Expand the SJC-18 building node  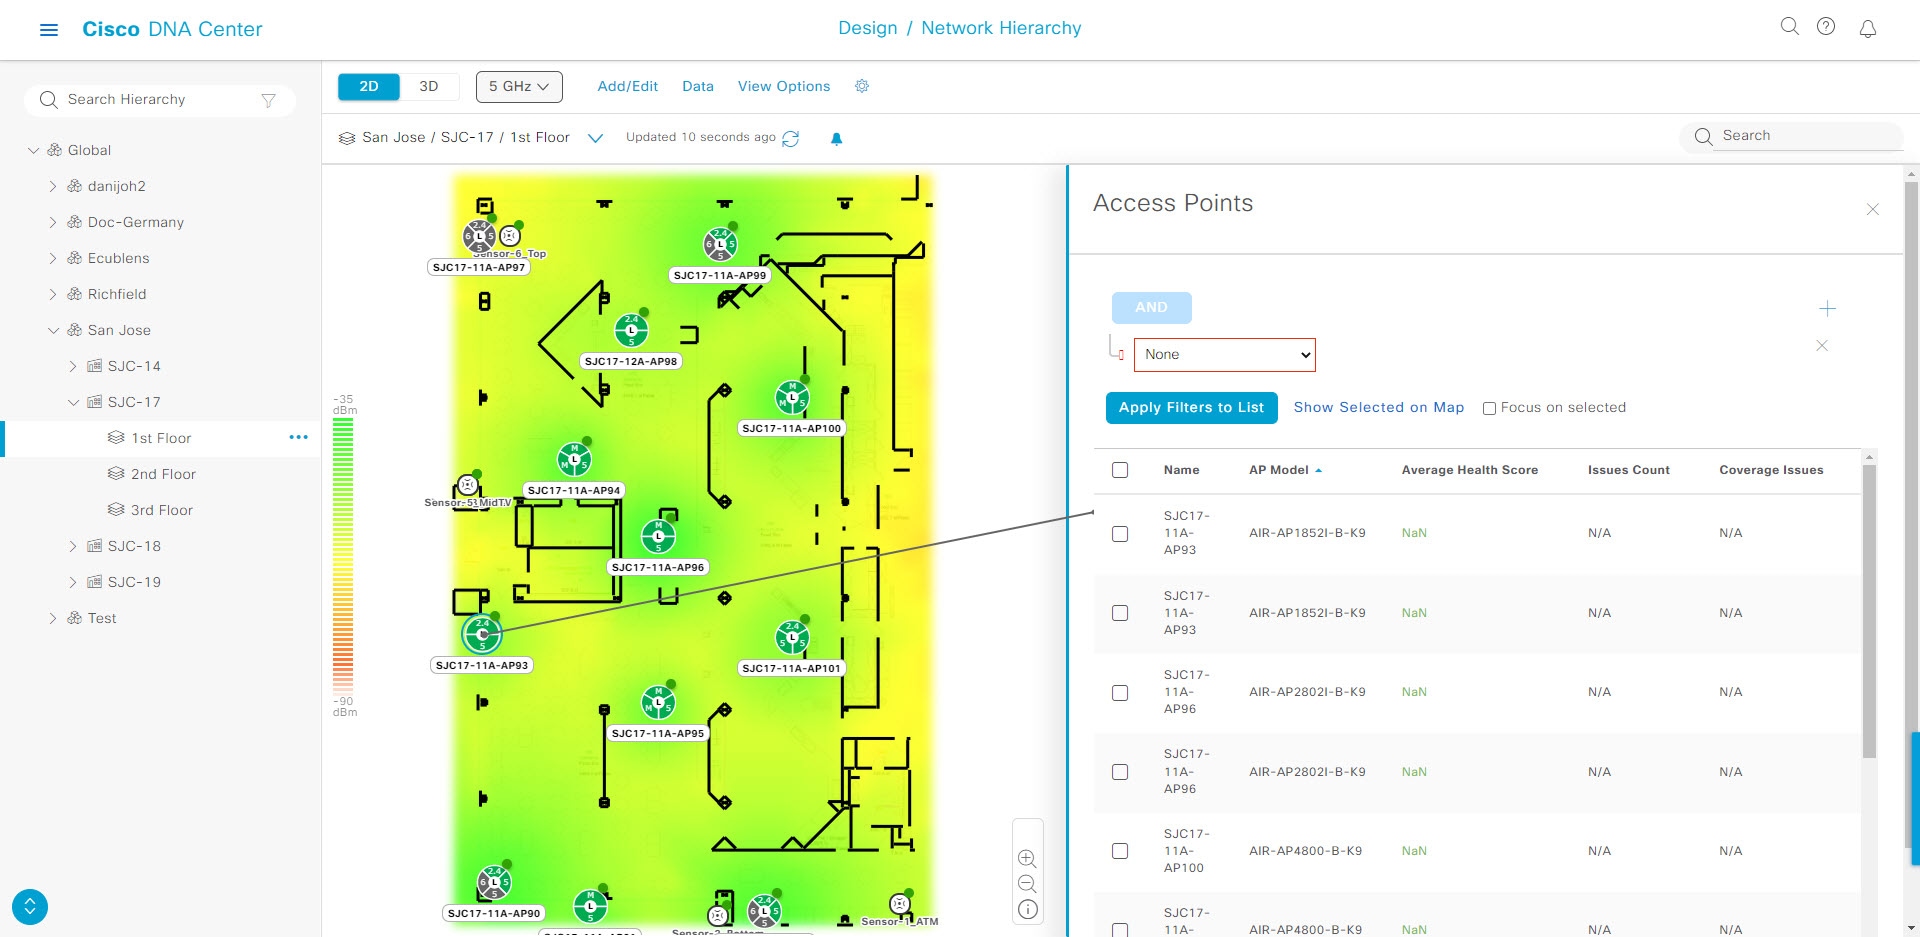point(73,546)
